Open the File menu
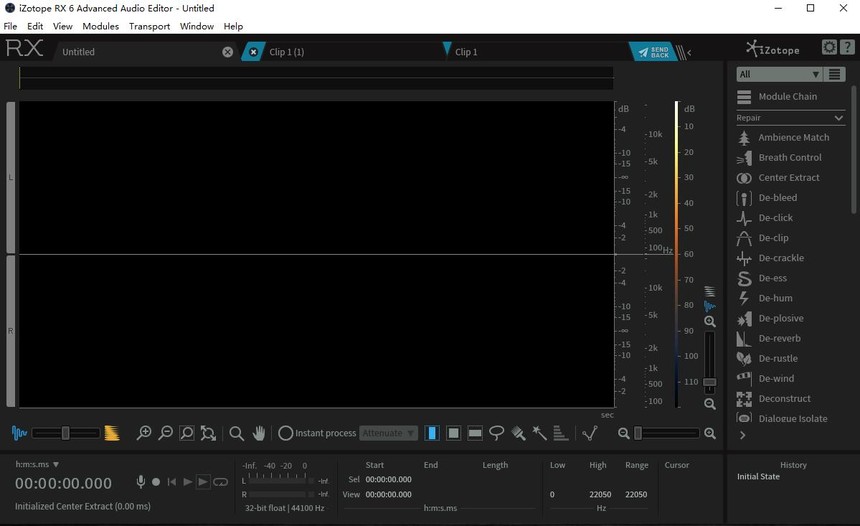The image size is (860, 526). click(x=10, y=26)
